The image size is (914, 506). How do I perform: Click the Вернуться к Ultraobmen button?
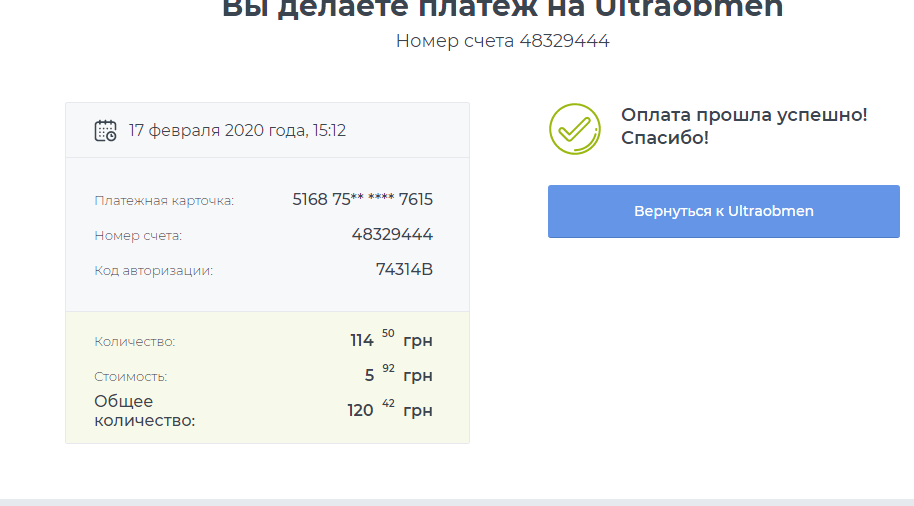pos(723,211)
